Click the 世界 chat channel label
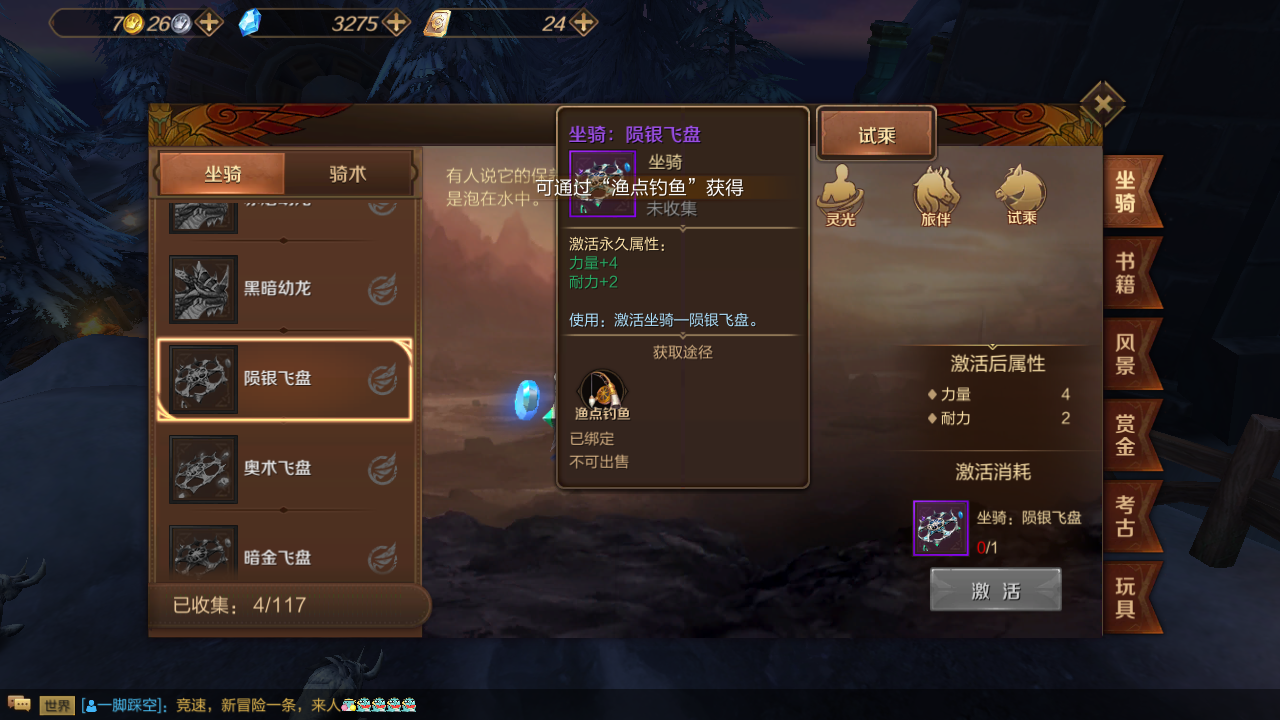Image resolution: width=1280 pixels, height=720 pixels. [x=58, y=705]
